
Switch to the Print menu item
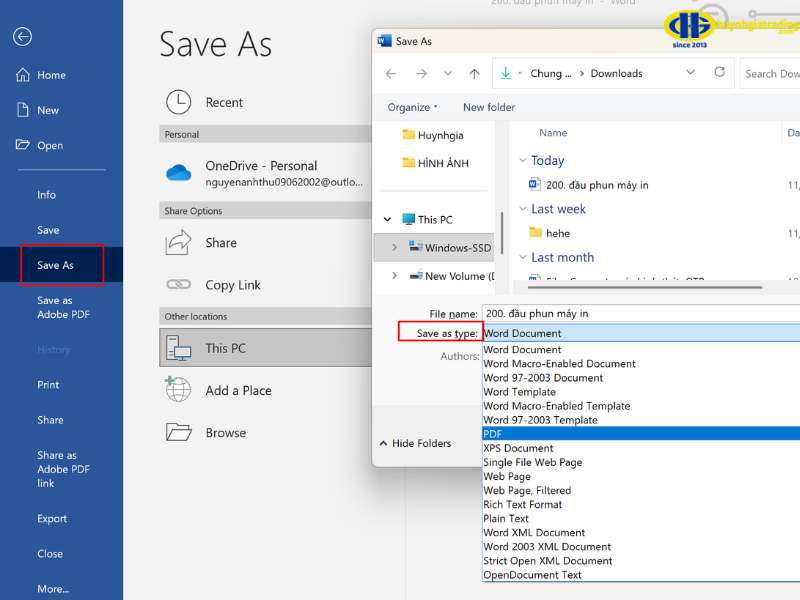(48, 384)
